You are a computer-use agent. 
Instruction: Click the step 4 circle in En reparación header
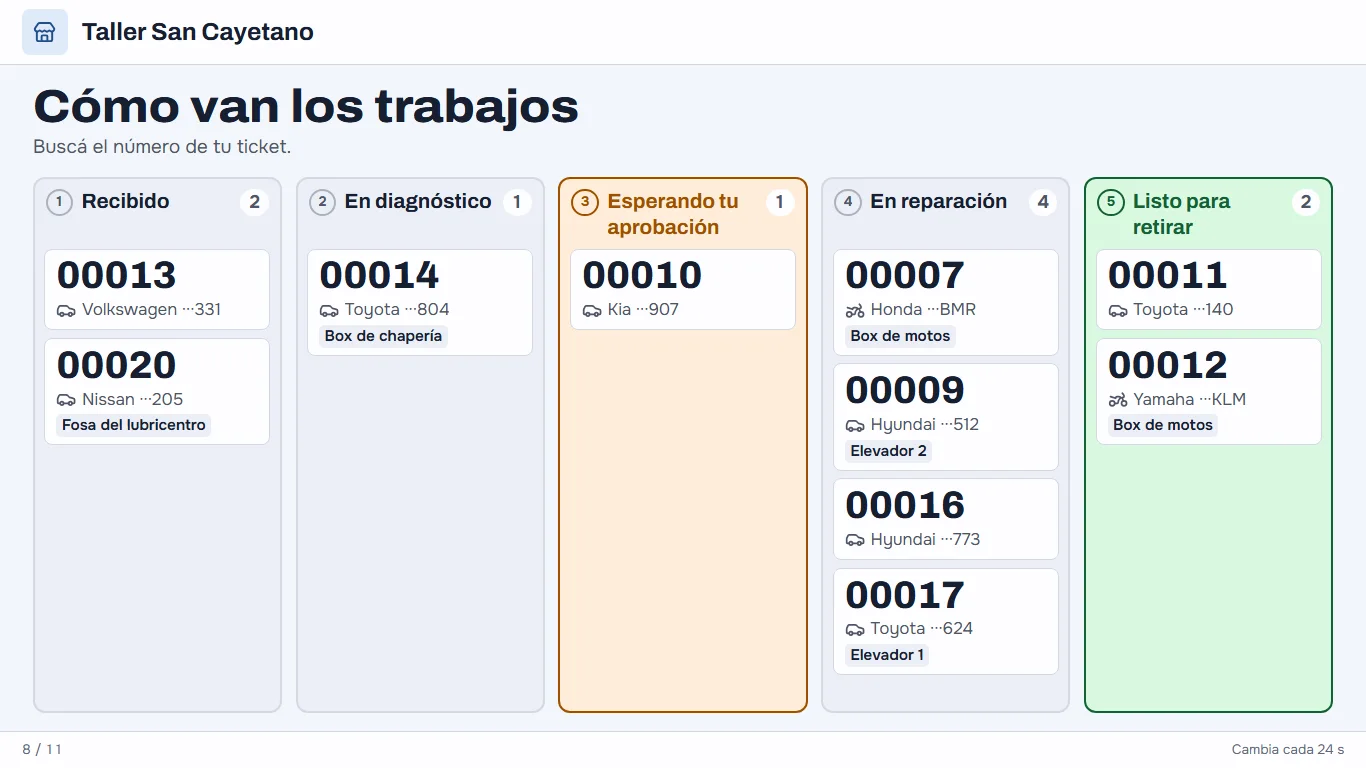(848, 202)
